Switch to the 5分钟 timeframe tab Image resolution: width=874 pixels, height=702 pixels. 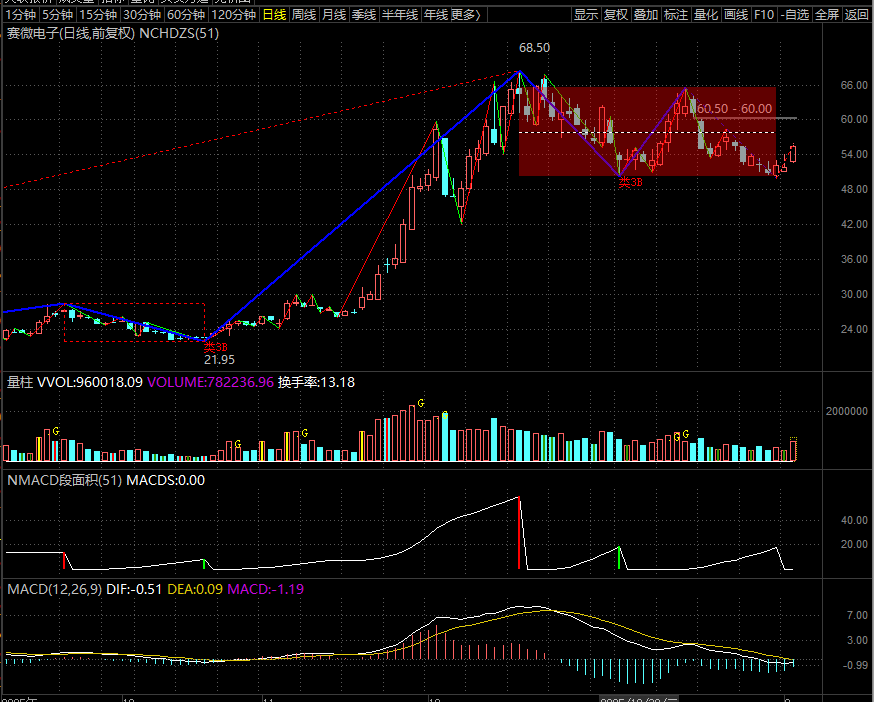click(57, 14)
